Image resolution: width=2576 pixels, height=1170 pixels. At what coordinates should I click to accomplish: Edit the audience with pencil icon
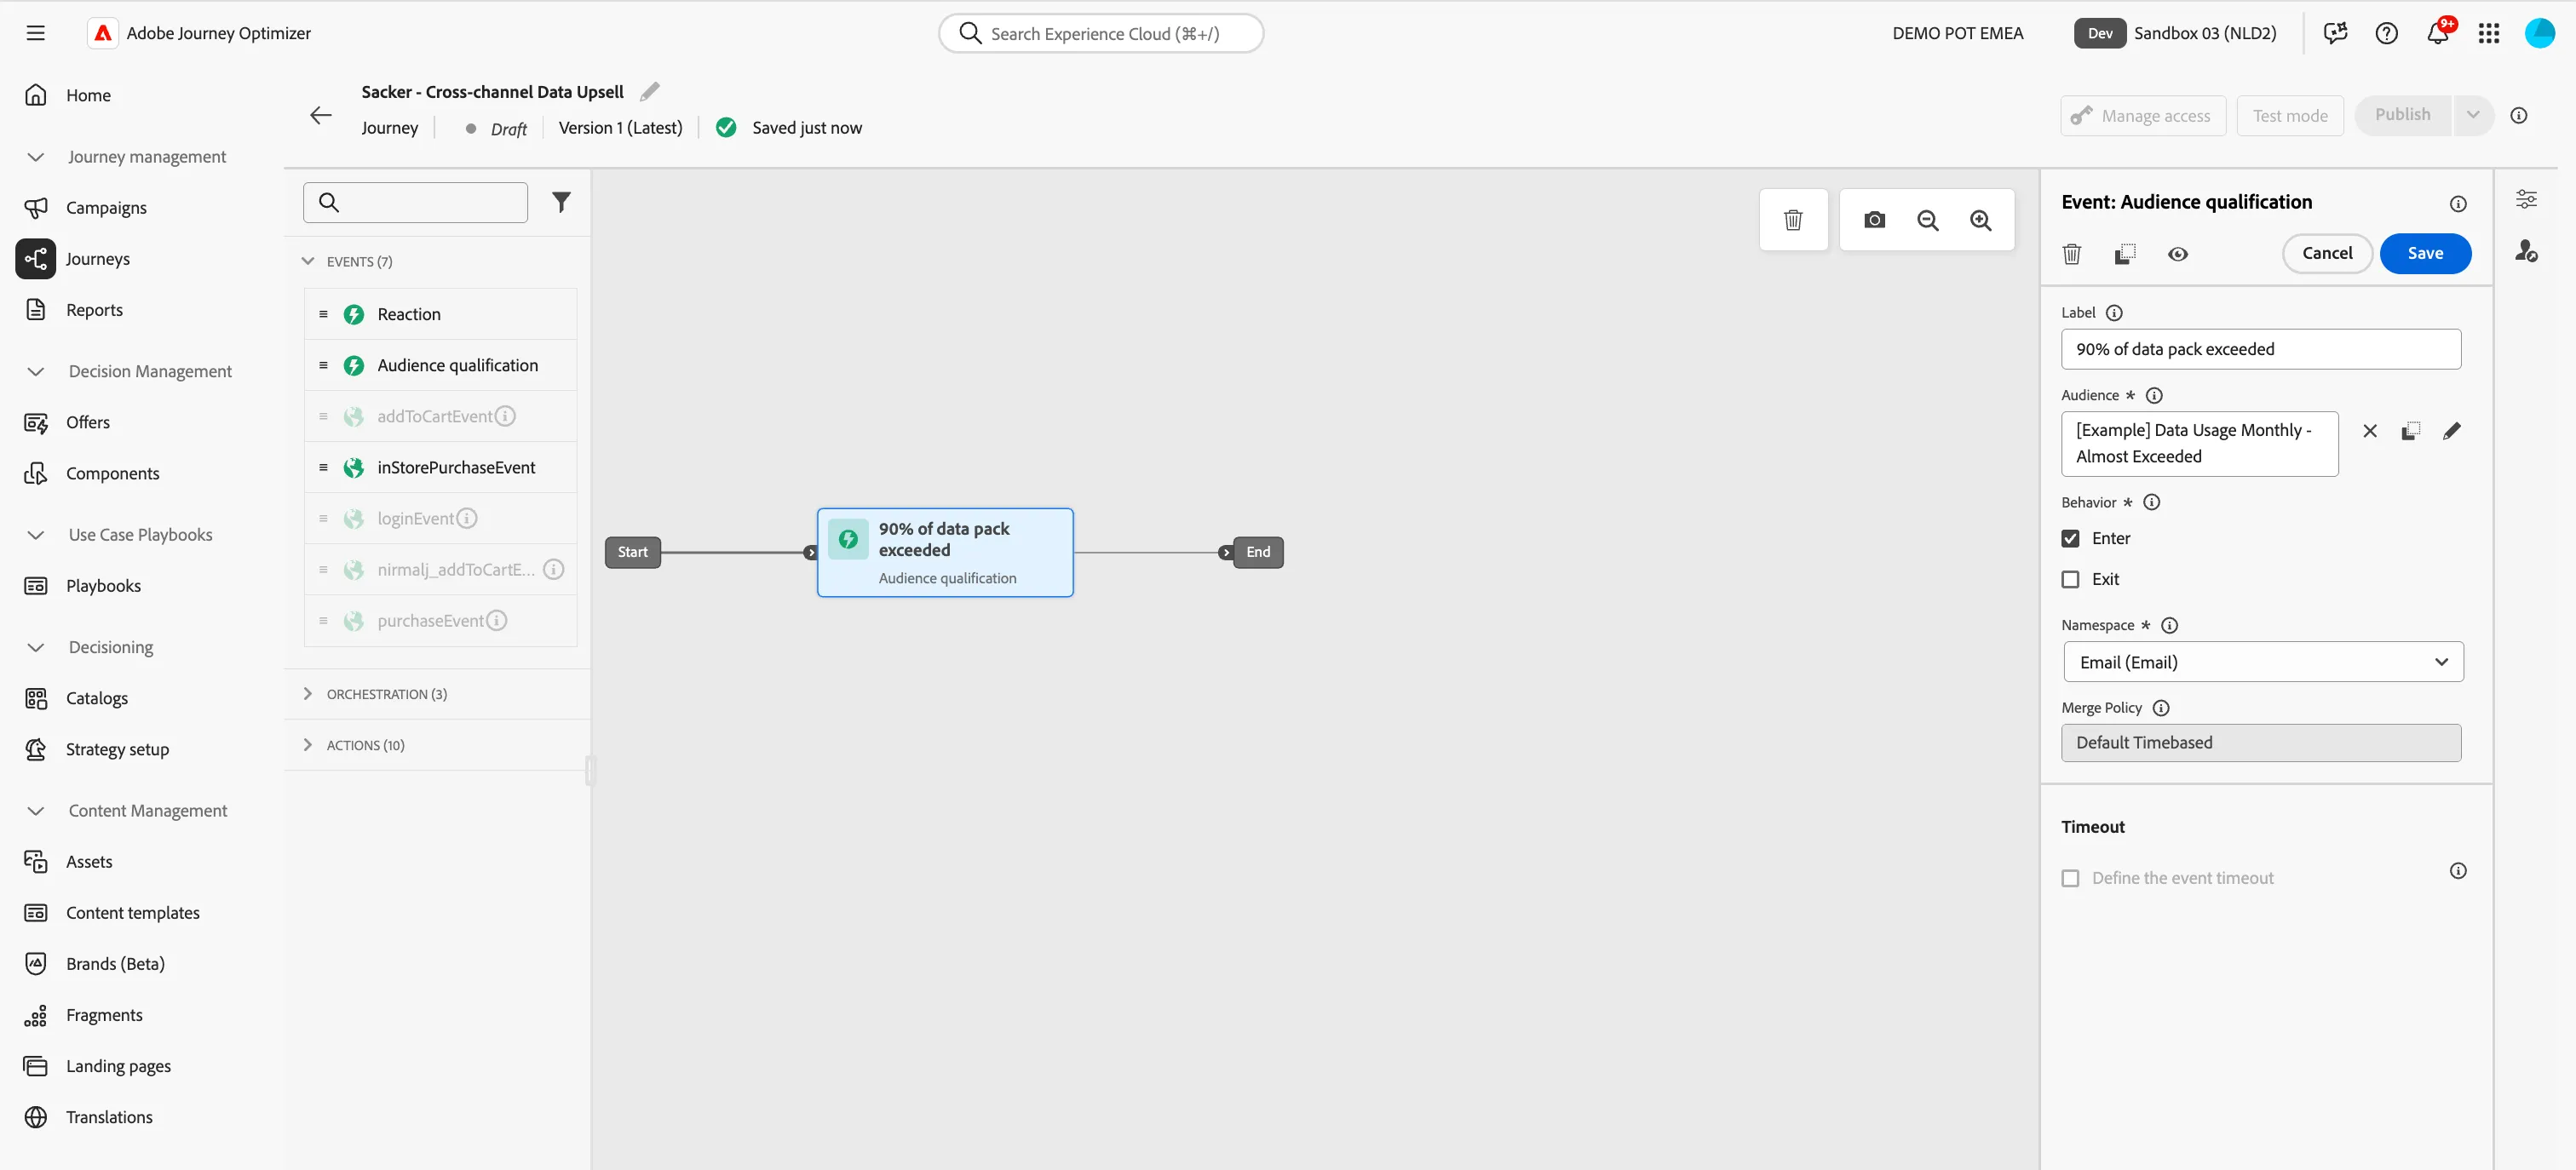point(2452,431)
